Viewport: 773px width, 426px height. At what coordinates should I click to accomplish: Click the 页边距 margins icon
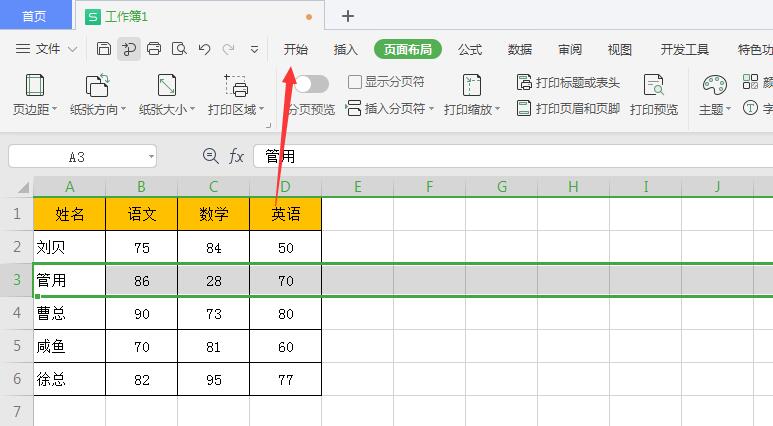point(35,85)
